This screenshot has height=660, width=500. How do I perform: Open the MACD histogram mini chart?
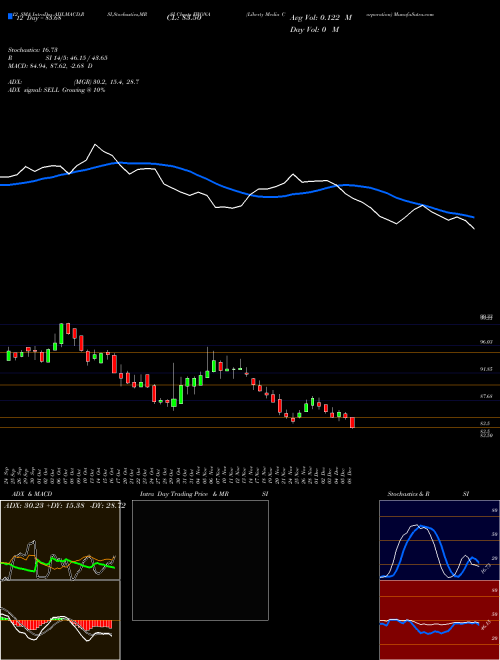tap(60, 620)
